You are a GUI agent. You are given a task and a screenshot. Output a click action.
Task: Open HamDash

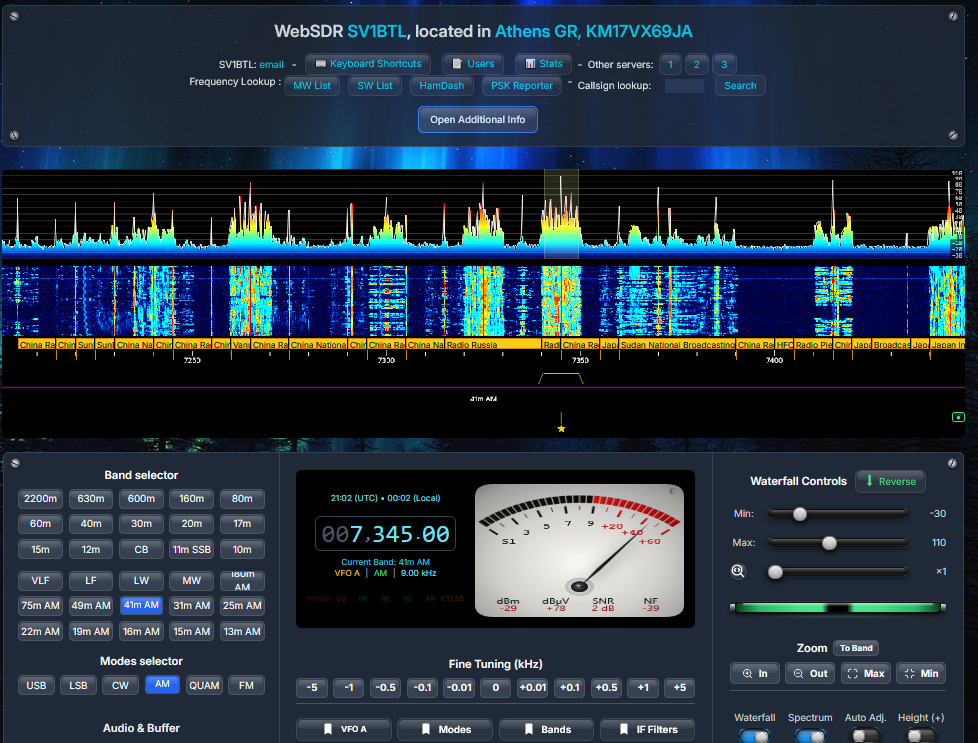442,85
